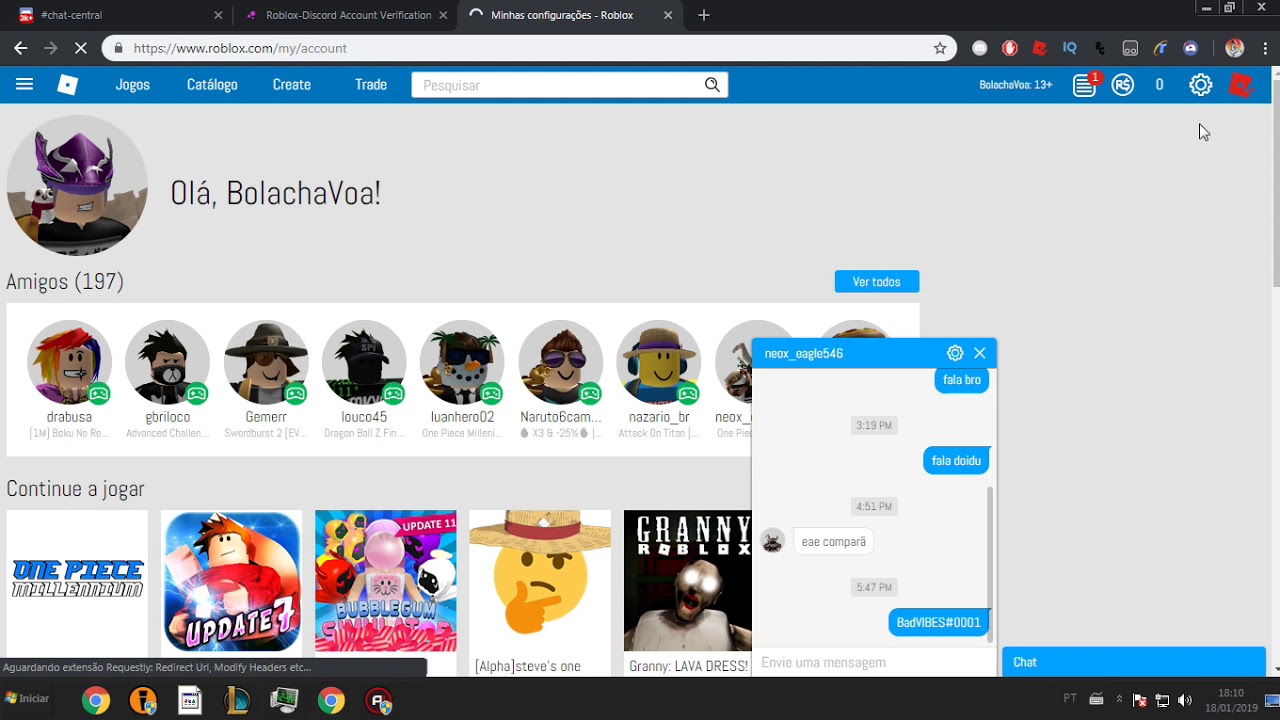This screenshot has height=720, width=1280.
Task: Click the IQ extension icon
Action: point(1070,48)
